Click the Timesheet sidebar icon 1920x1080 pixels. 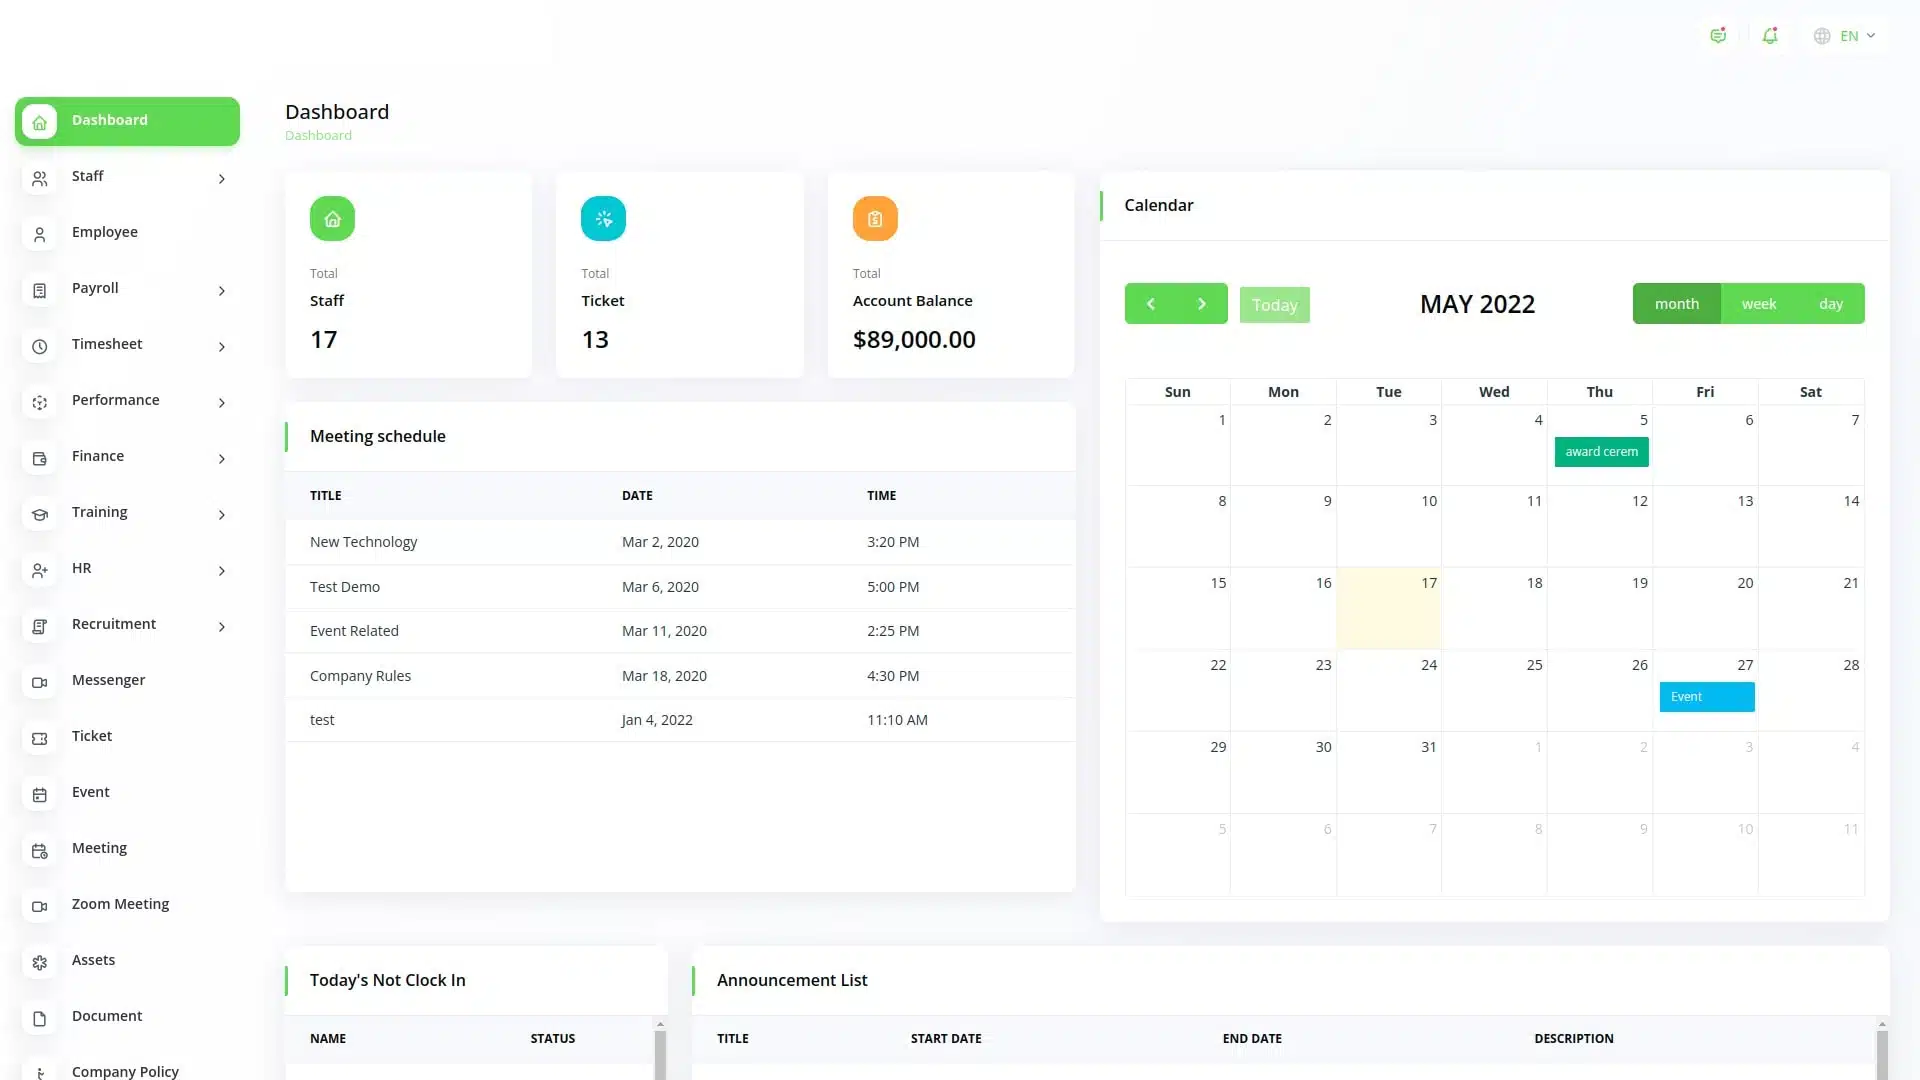click(x=38, y=345)
